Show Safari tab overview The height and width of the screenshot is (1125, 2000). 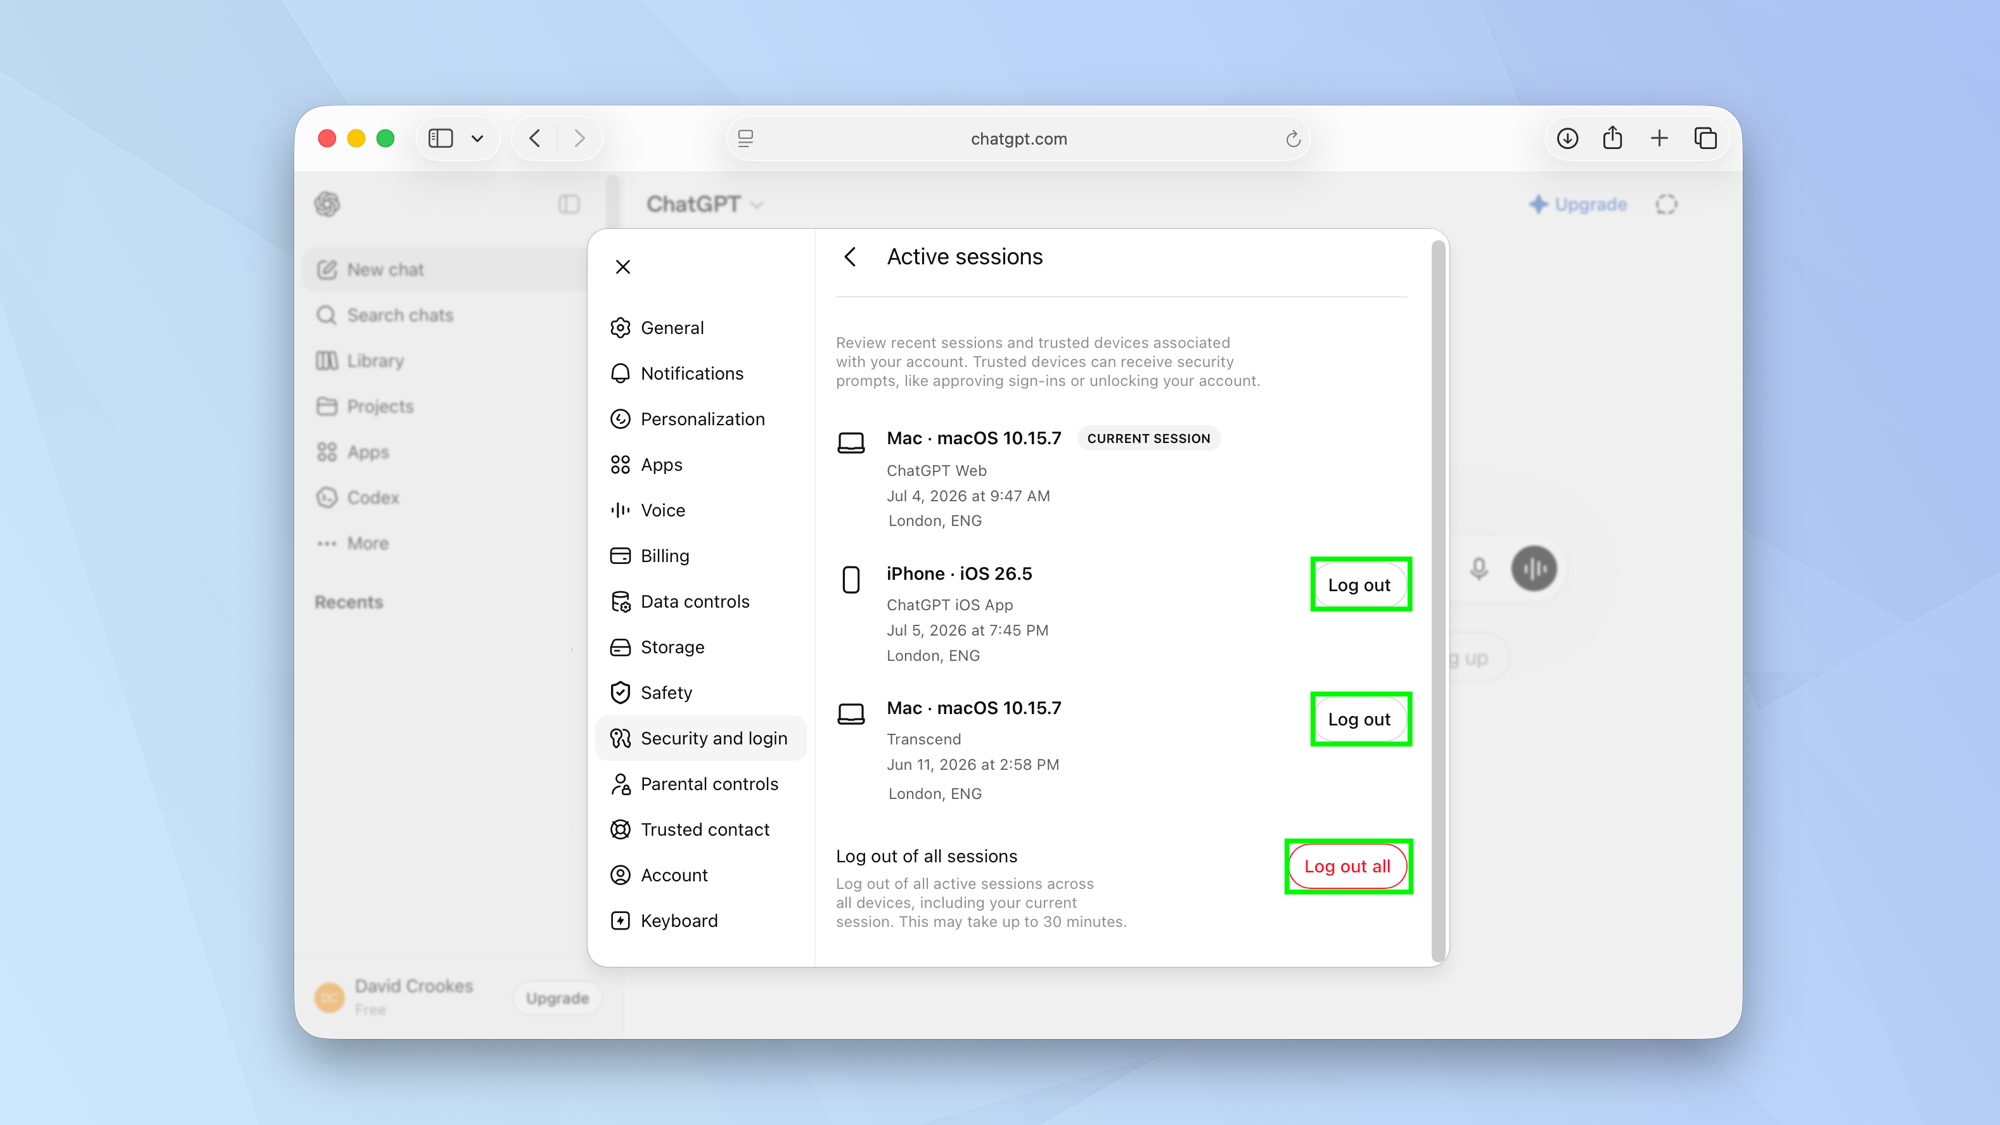pos(1705,138)
